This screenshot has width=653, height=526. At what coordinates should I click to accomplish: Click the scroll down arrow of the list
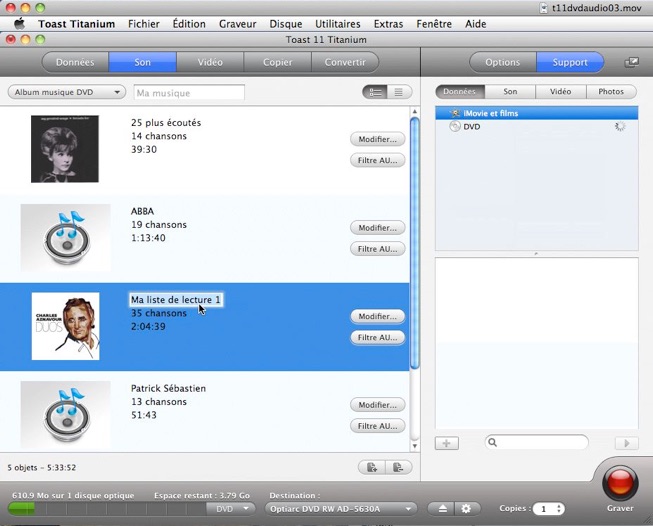click(414, 446)
